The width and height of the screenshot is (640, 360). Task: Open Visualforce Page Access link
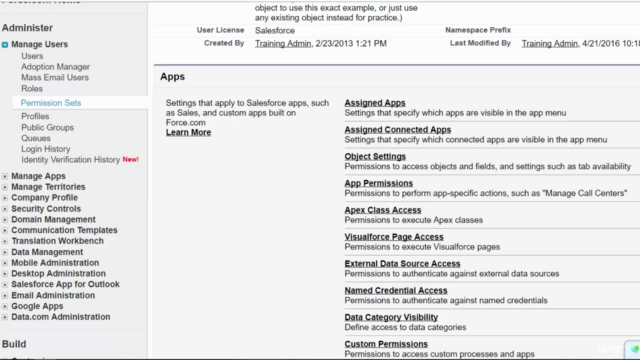pyautogui.click(x=394, y=237)
